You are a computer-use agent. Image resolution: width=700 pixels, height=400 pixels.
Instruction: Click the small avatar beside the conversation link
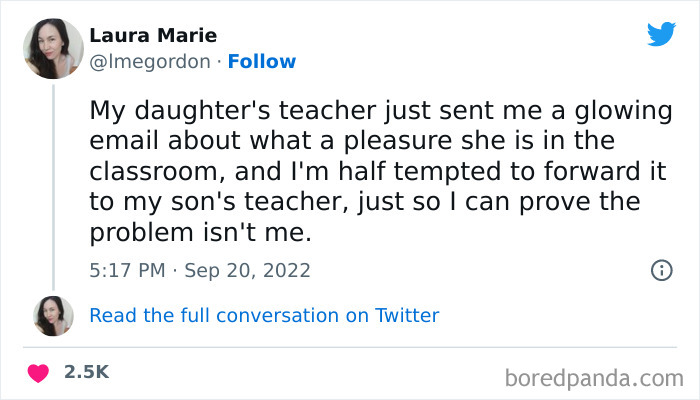point(53,316)
